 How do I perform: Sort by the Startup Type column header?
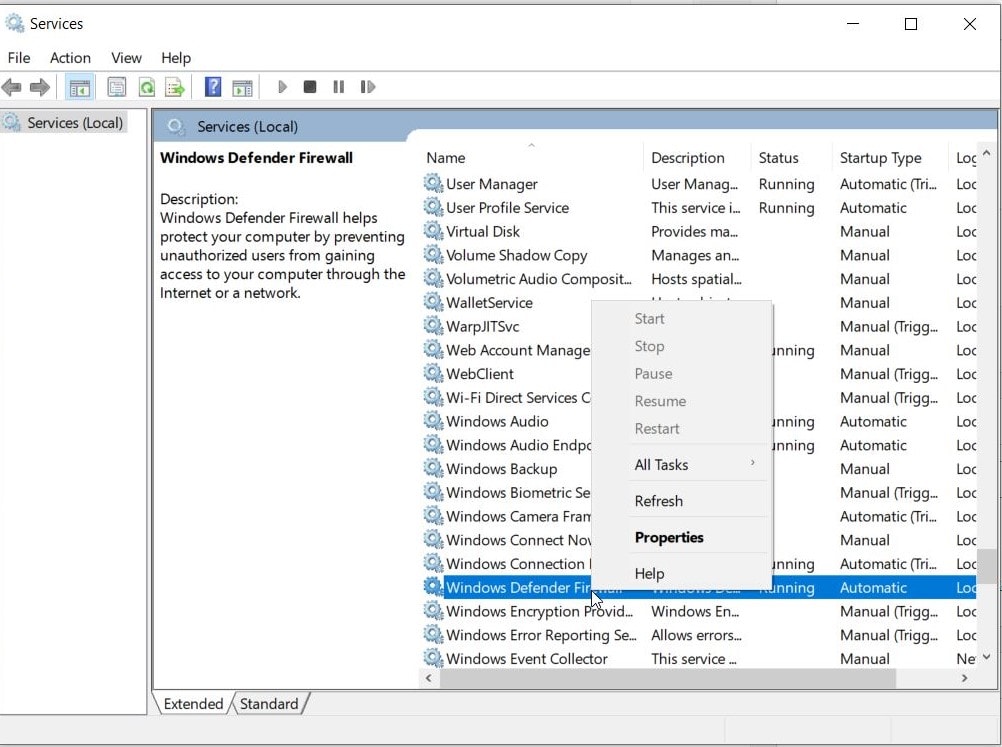pos(880,158)
